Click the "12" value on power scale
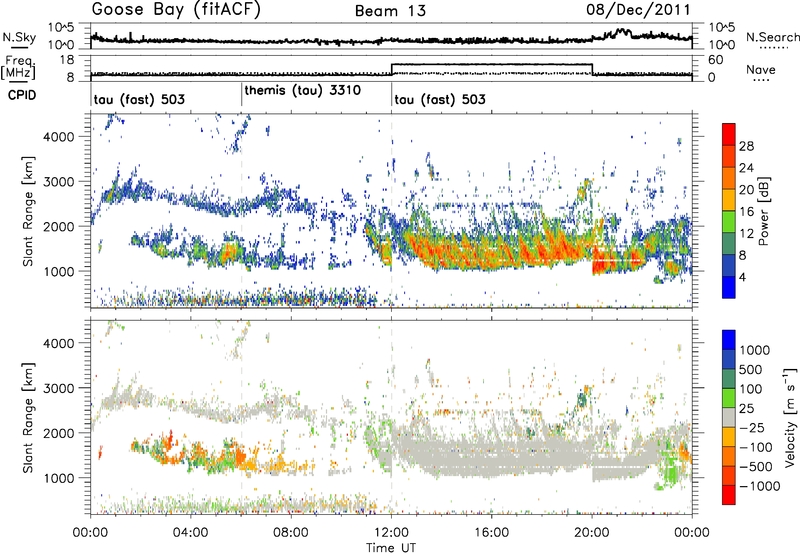The image size is (800, 554). [x=746, y=234]
